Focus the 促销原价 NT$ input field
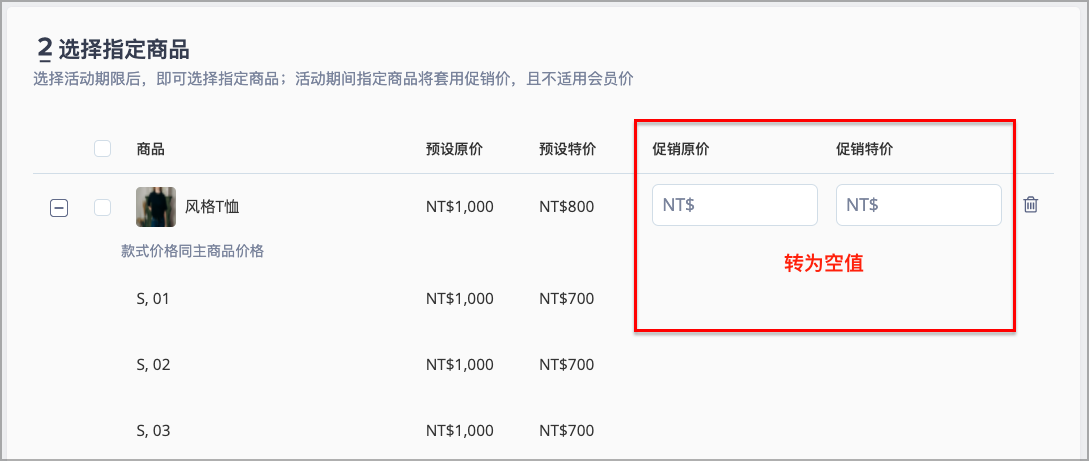 tap(735, 205)
